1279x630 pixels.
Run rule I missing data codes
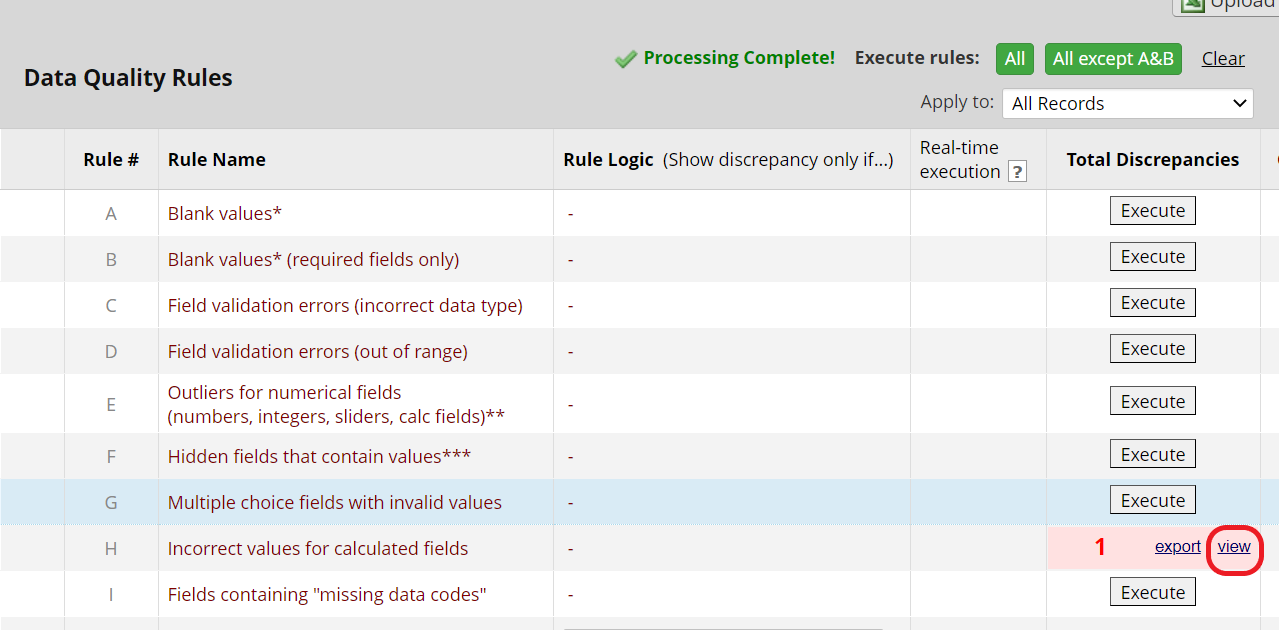click(x=1152, y=593)
